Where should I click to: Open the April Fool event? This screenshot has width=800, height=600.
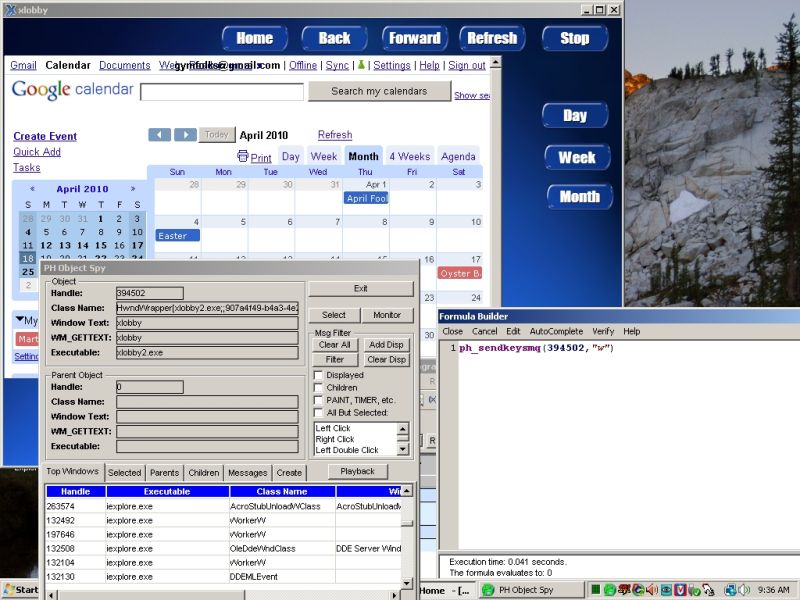[x=366, y=198]
